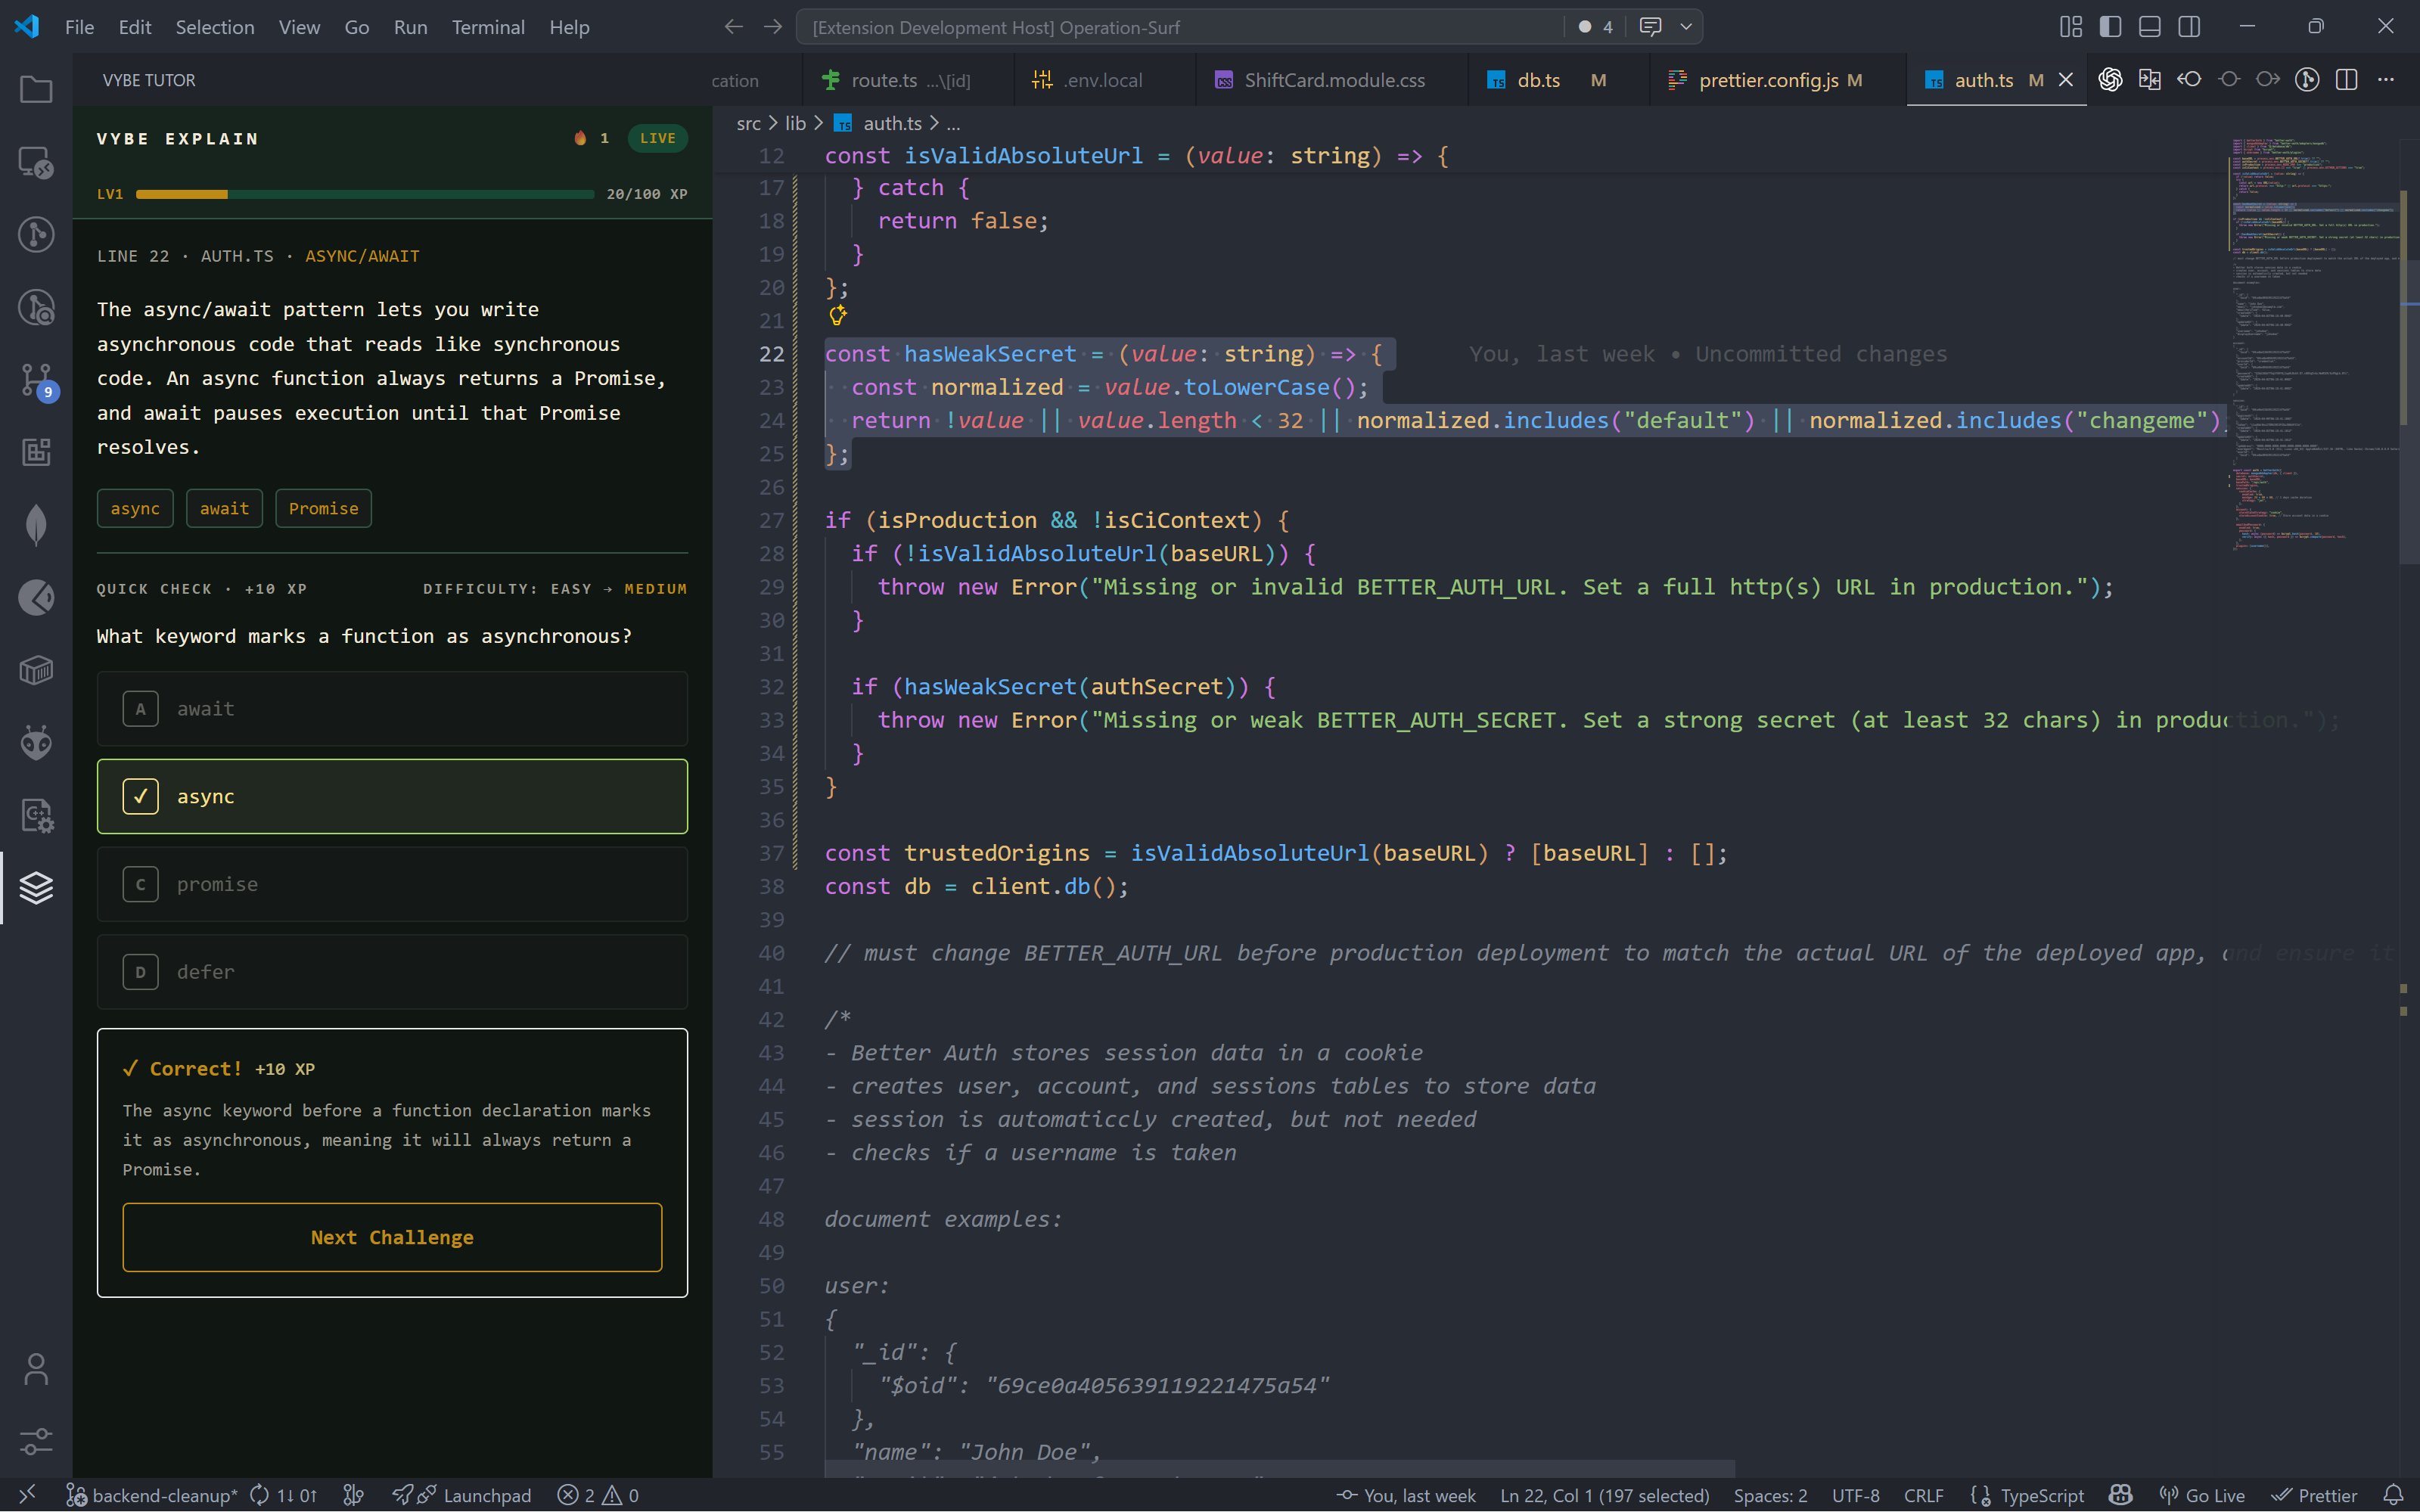Open the Manage settings sliders icon

pos(36,1441)
